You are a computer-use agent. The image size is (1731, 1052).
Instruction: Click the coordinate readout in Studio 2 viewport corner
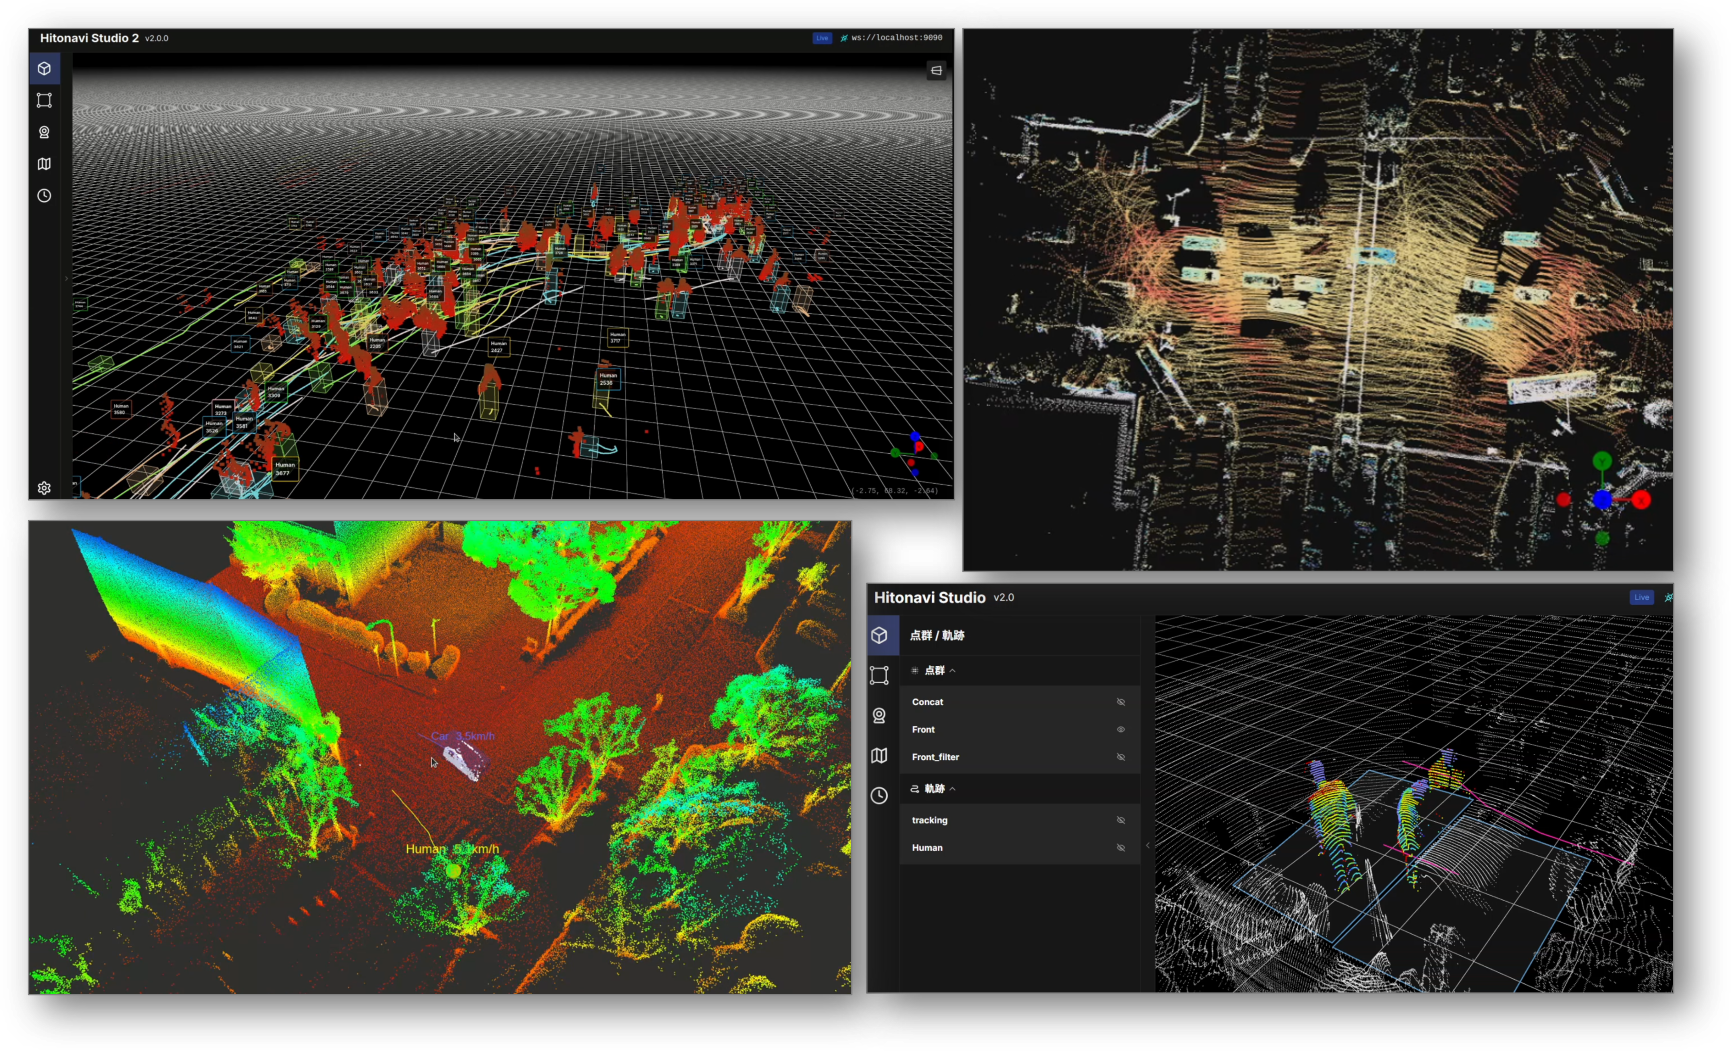(x=895, y=491)
